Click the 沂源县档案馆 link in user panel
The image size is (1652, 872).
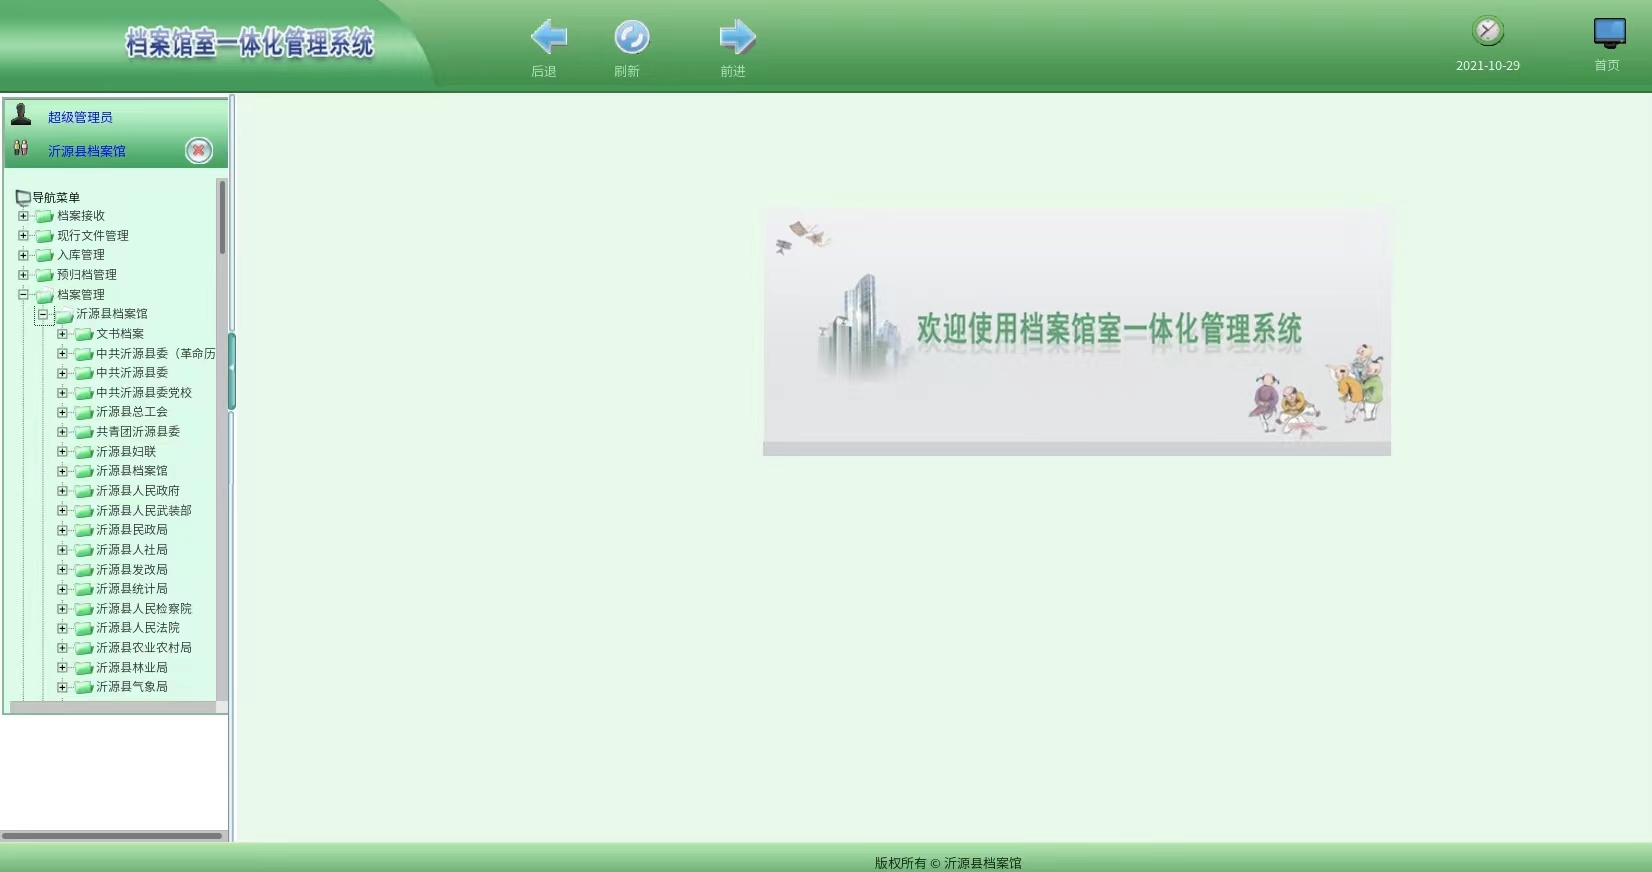[87, 152]
